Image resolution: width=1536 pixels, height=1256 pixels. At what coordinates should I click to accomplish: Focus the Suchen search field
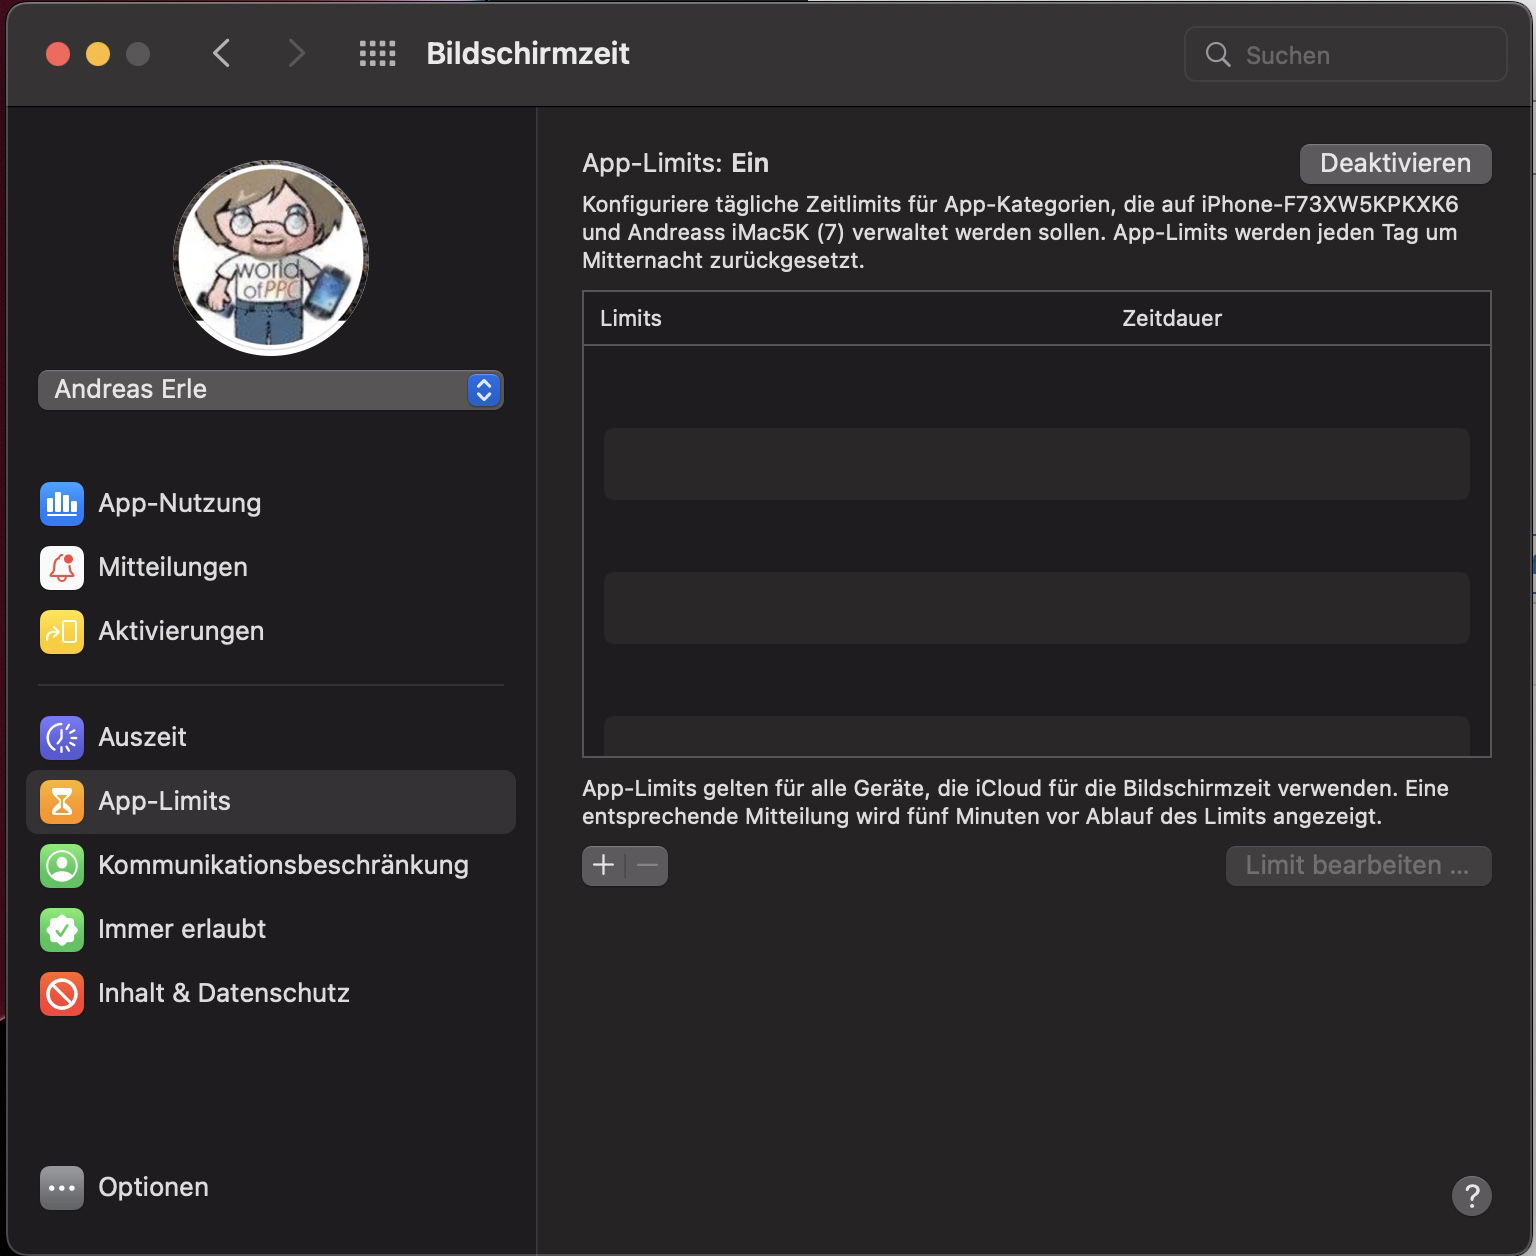point(1345,55)
